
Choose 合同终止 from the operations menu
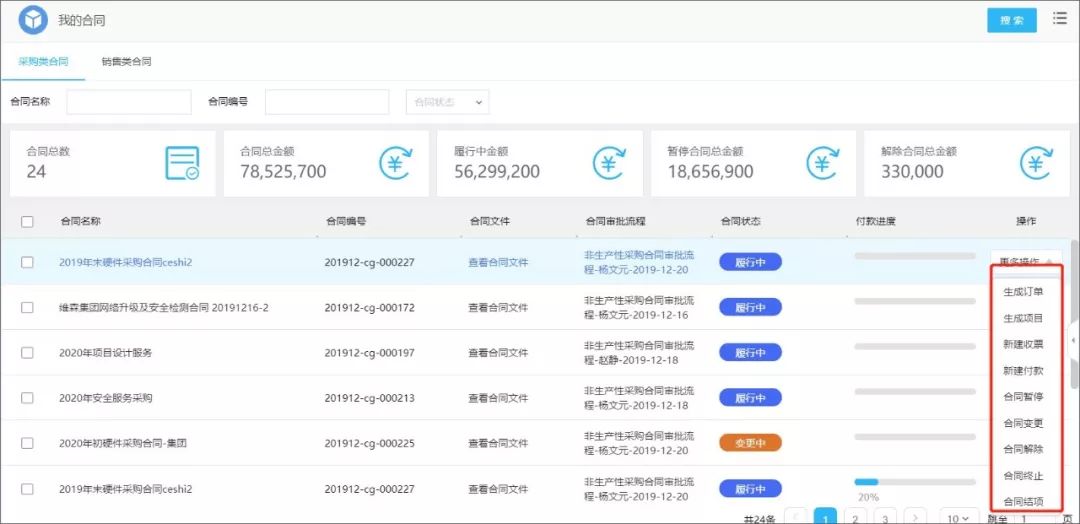(1024, 475)
